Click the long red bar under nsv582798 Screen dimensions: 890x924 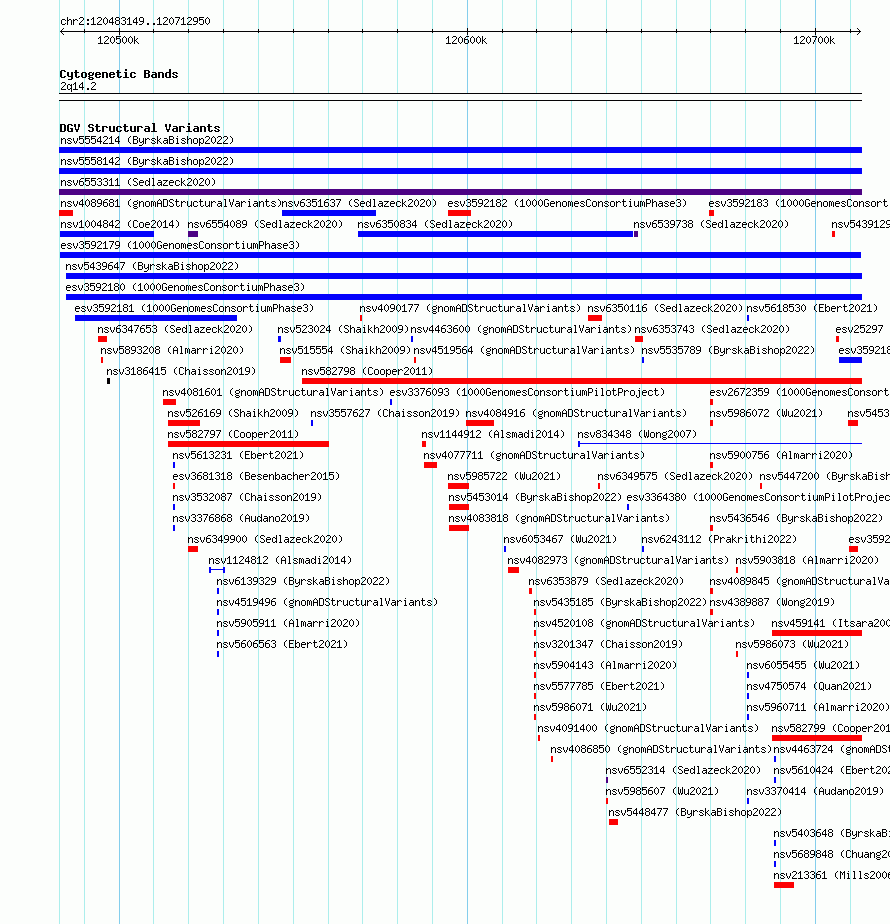(582, 381)
